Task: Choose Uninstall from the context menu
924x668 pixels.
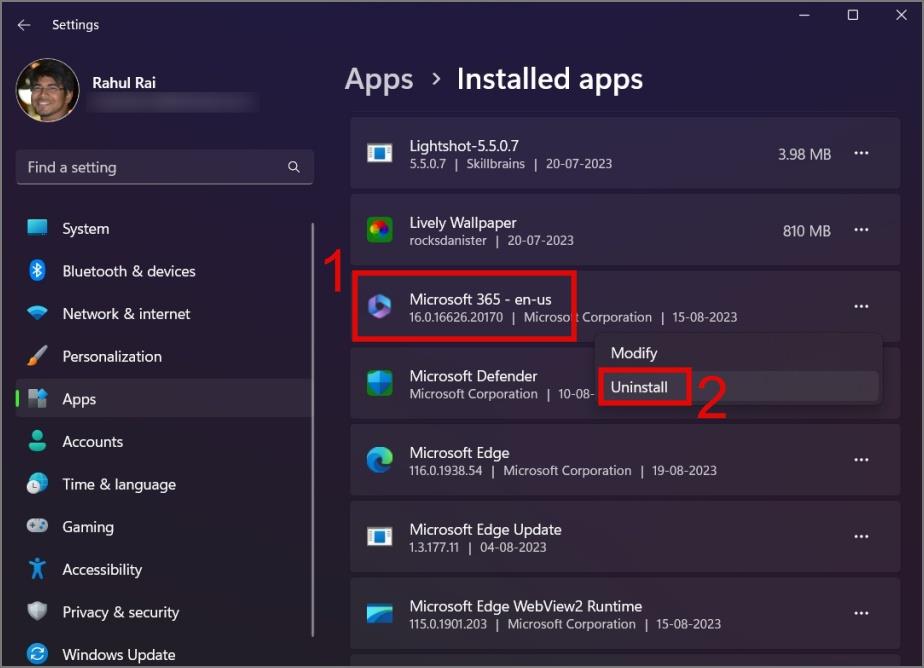Action: pyautogui.click(x=738, y=387)
